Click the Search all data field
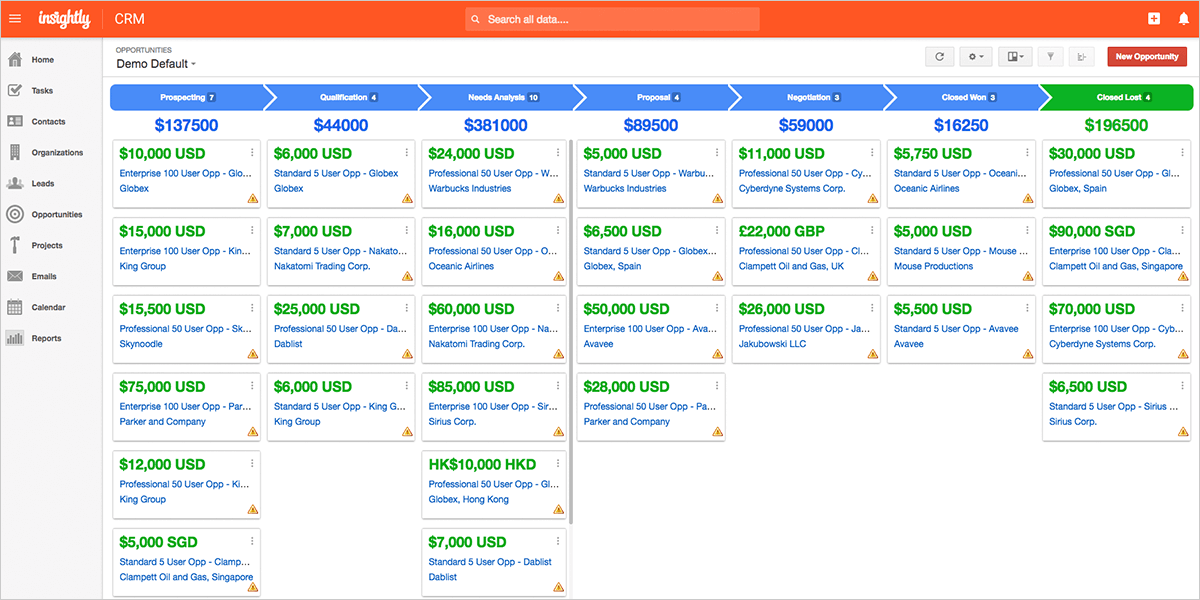The height and width of the screenshot is (600, 1200). [x=612, y=19]
